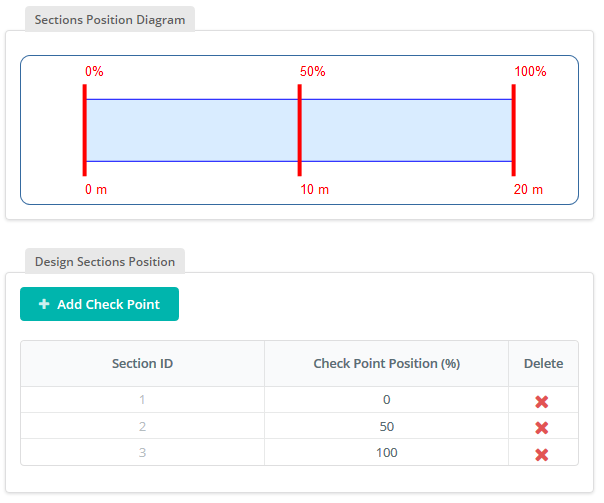The height and width of the screenshot is (503, 604).
Task: Click the Delete column header
Action: [x=543, y=363]
